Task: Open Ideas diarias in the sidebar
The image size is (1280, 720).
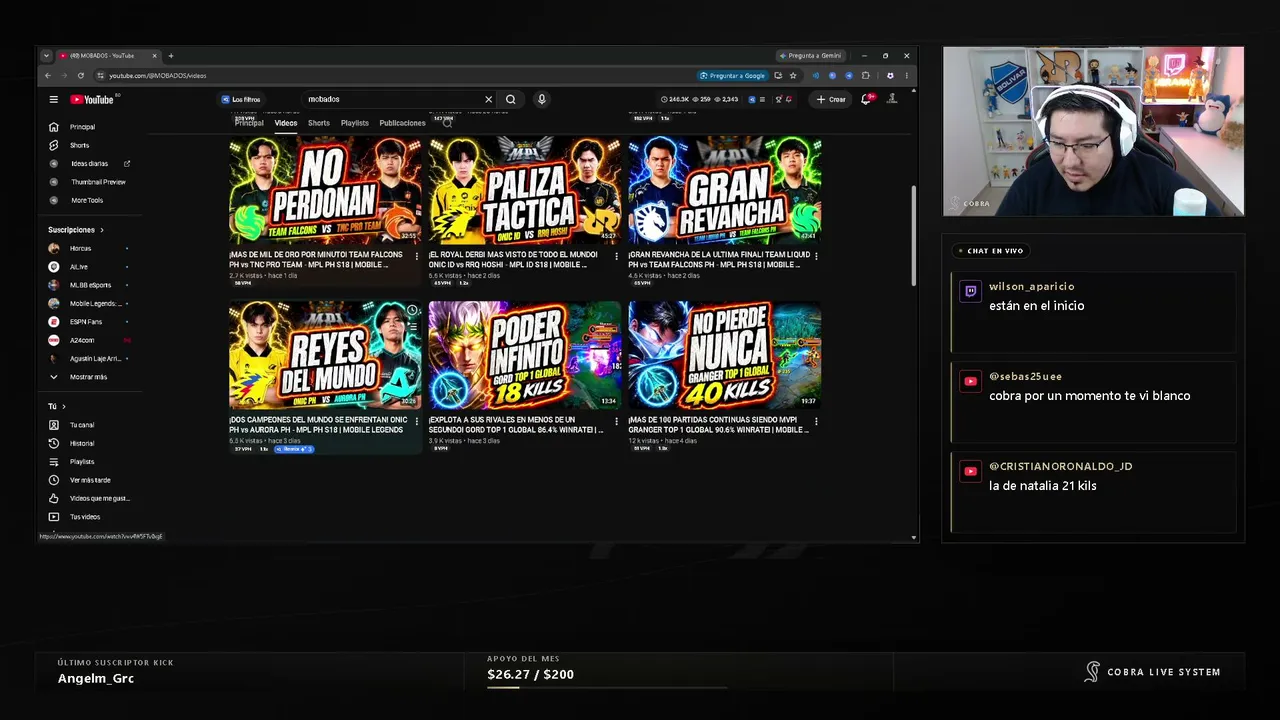Action: pyautogui.click(x=89, y=163)
